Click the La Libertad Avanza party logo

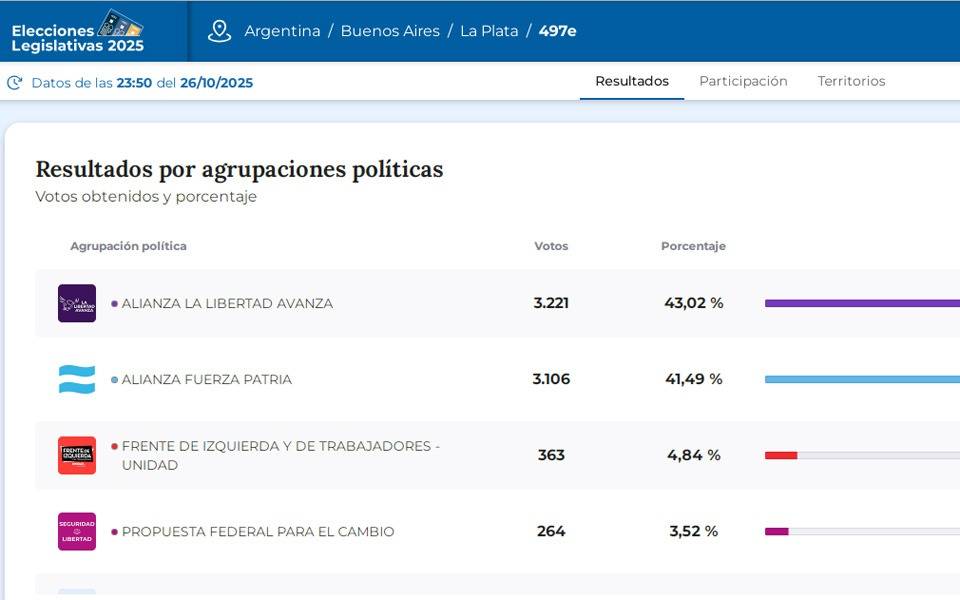(77, 303)
